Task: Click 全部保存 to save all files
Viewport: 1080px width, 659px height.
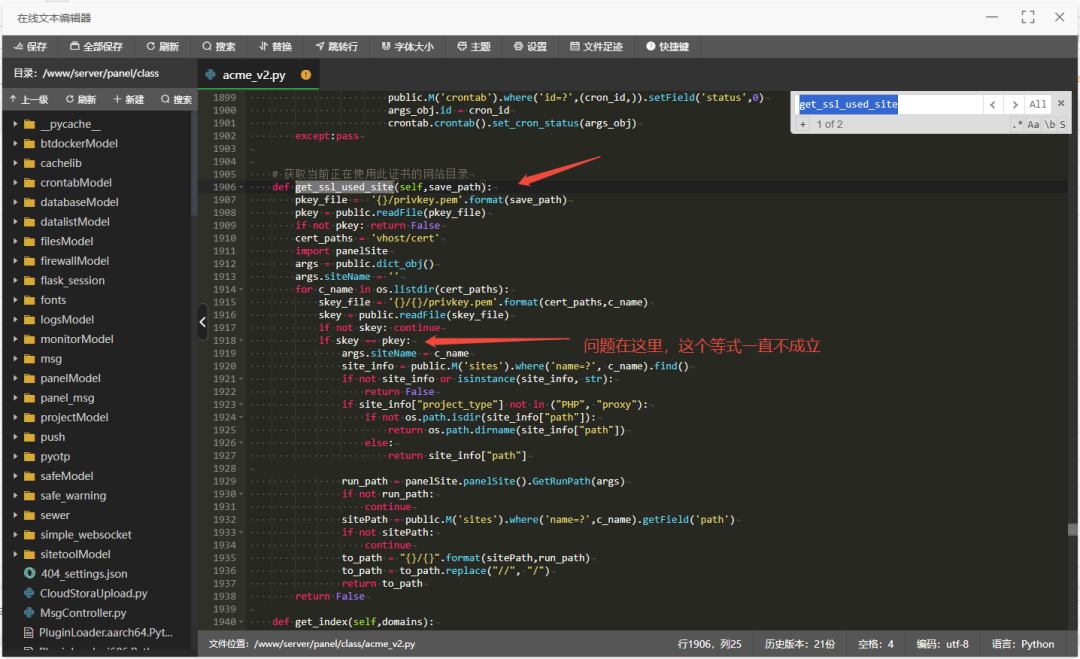Action: [x=96, y=47]
